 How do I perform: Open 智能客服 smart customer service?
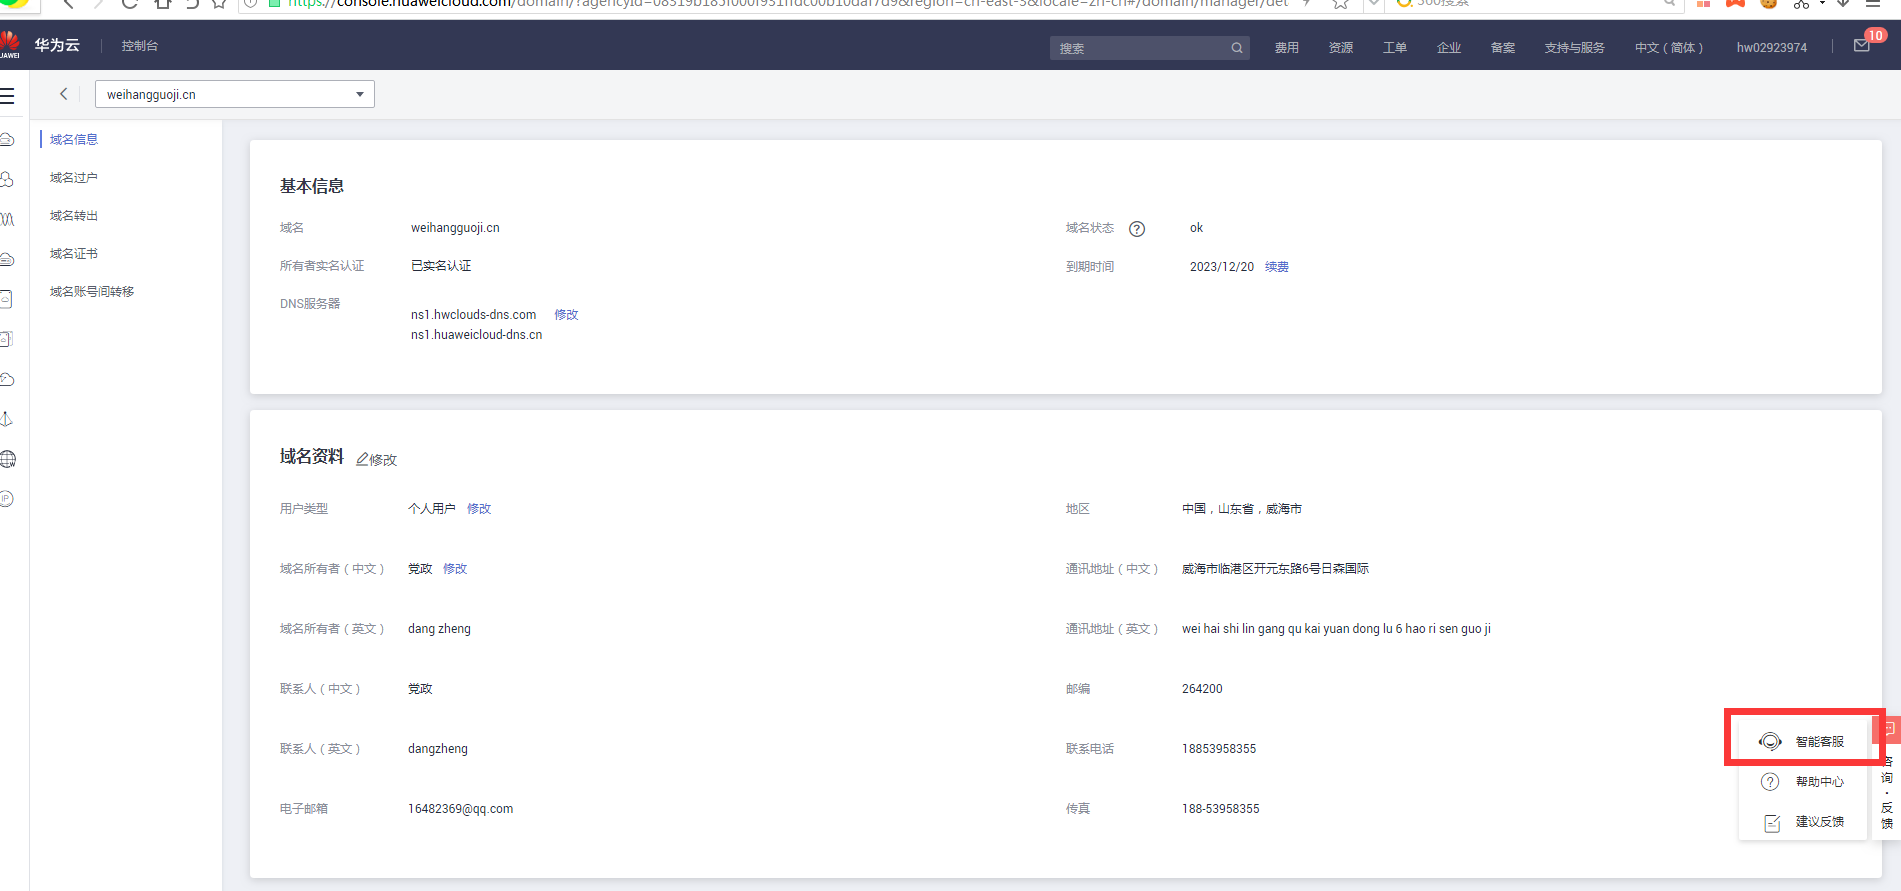[x=1802, y=741]
